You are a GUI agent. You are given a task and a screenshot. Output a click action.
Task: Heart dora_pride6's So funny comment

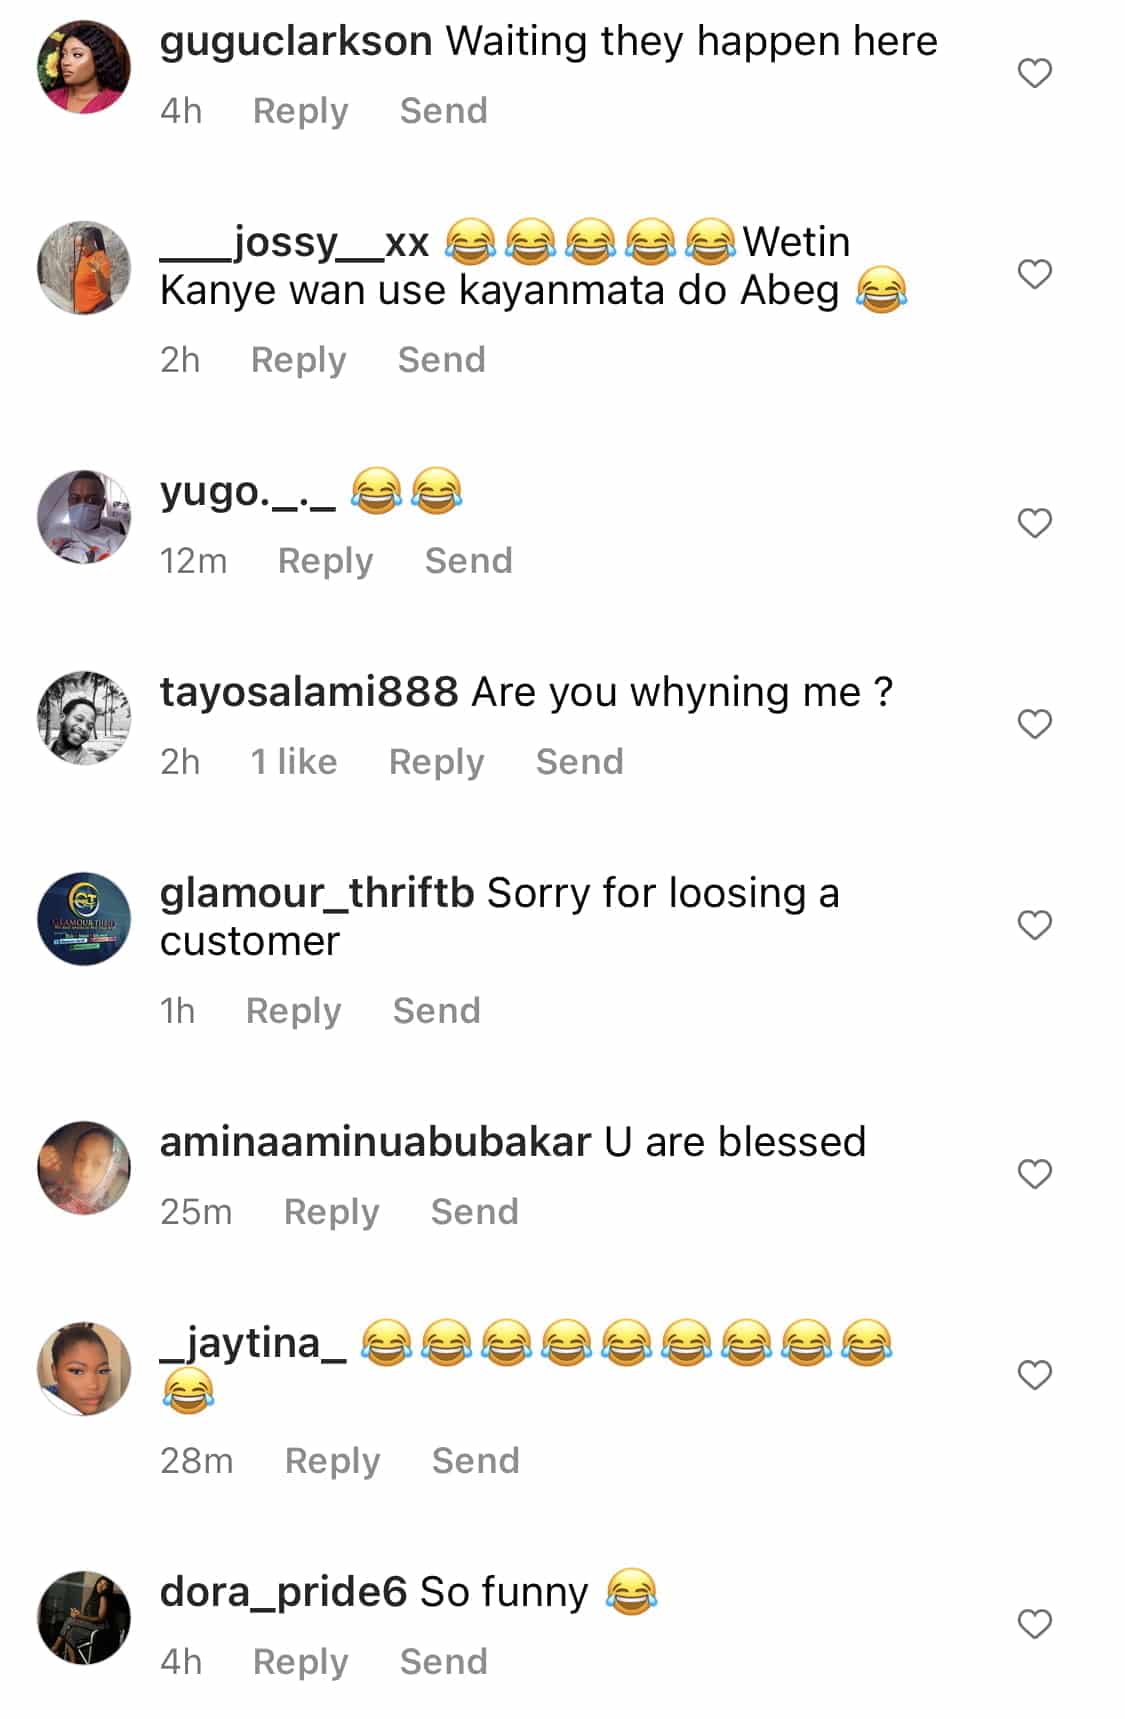(x=1034, y=1624)
